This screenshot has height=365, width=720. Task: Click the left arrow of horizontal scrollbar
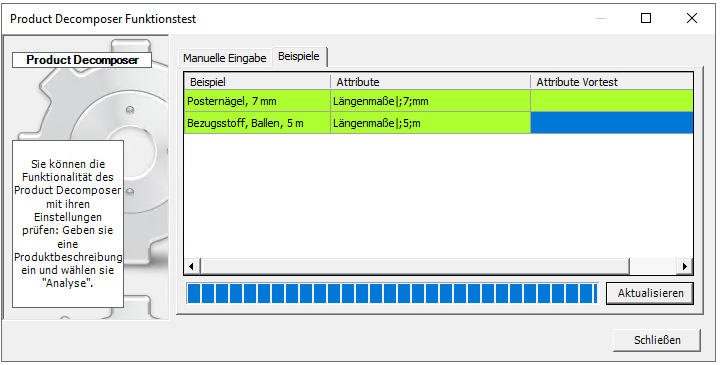pos(192,266)
